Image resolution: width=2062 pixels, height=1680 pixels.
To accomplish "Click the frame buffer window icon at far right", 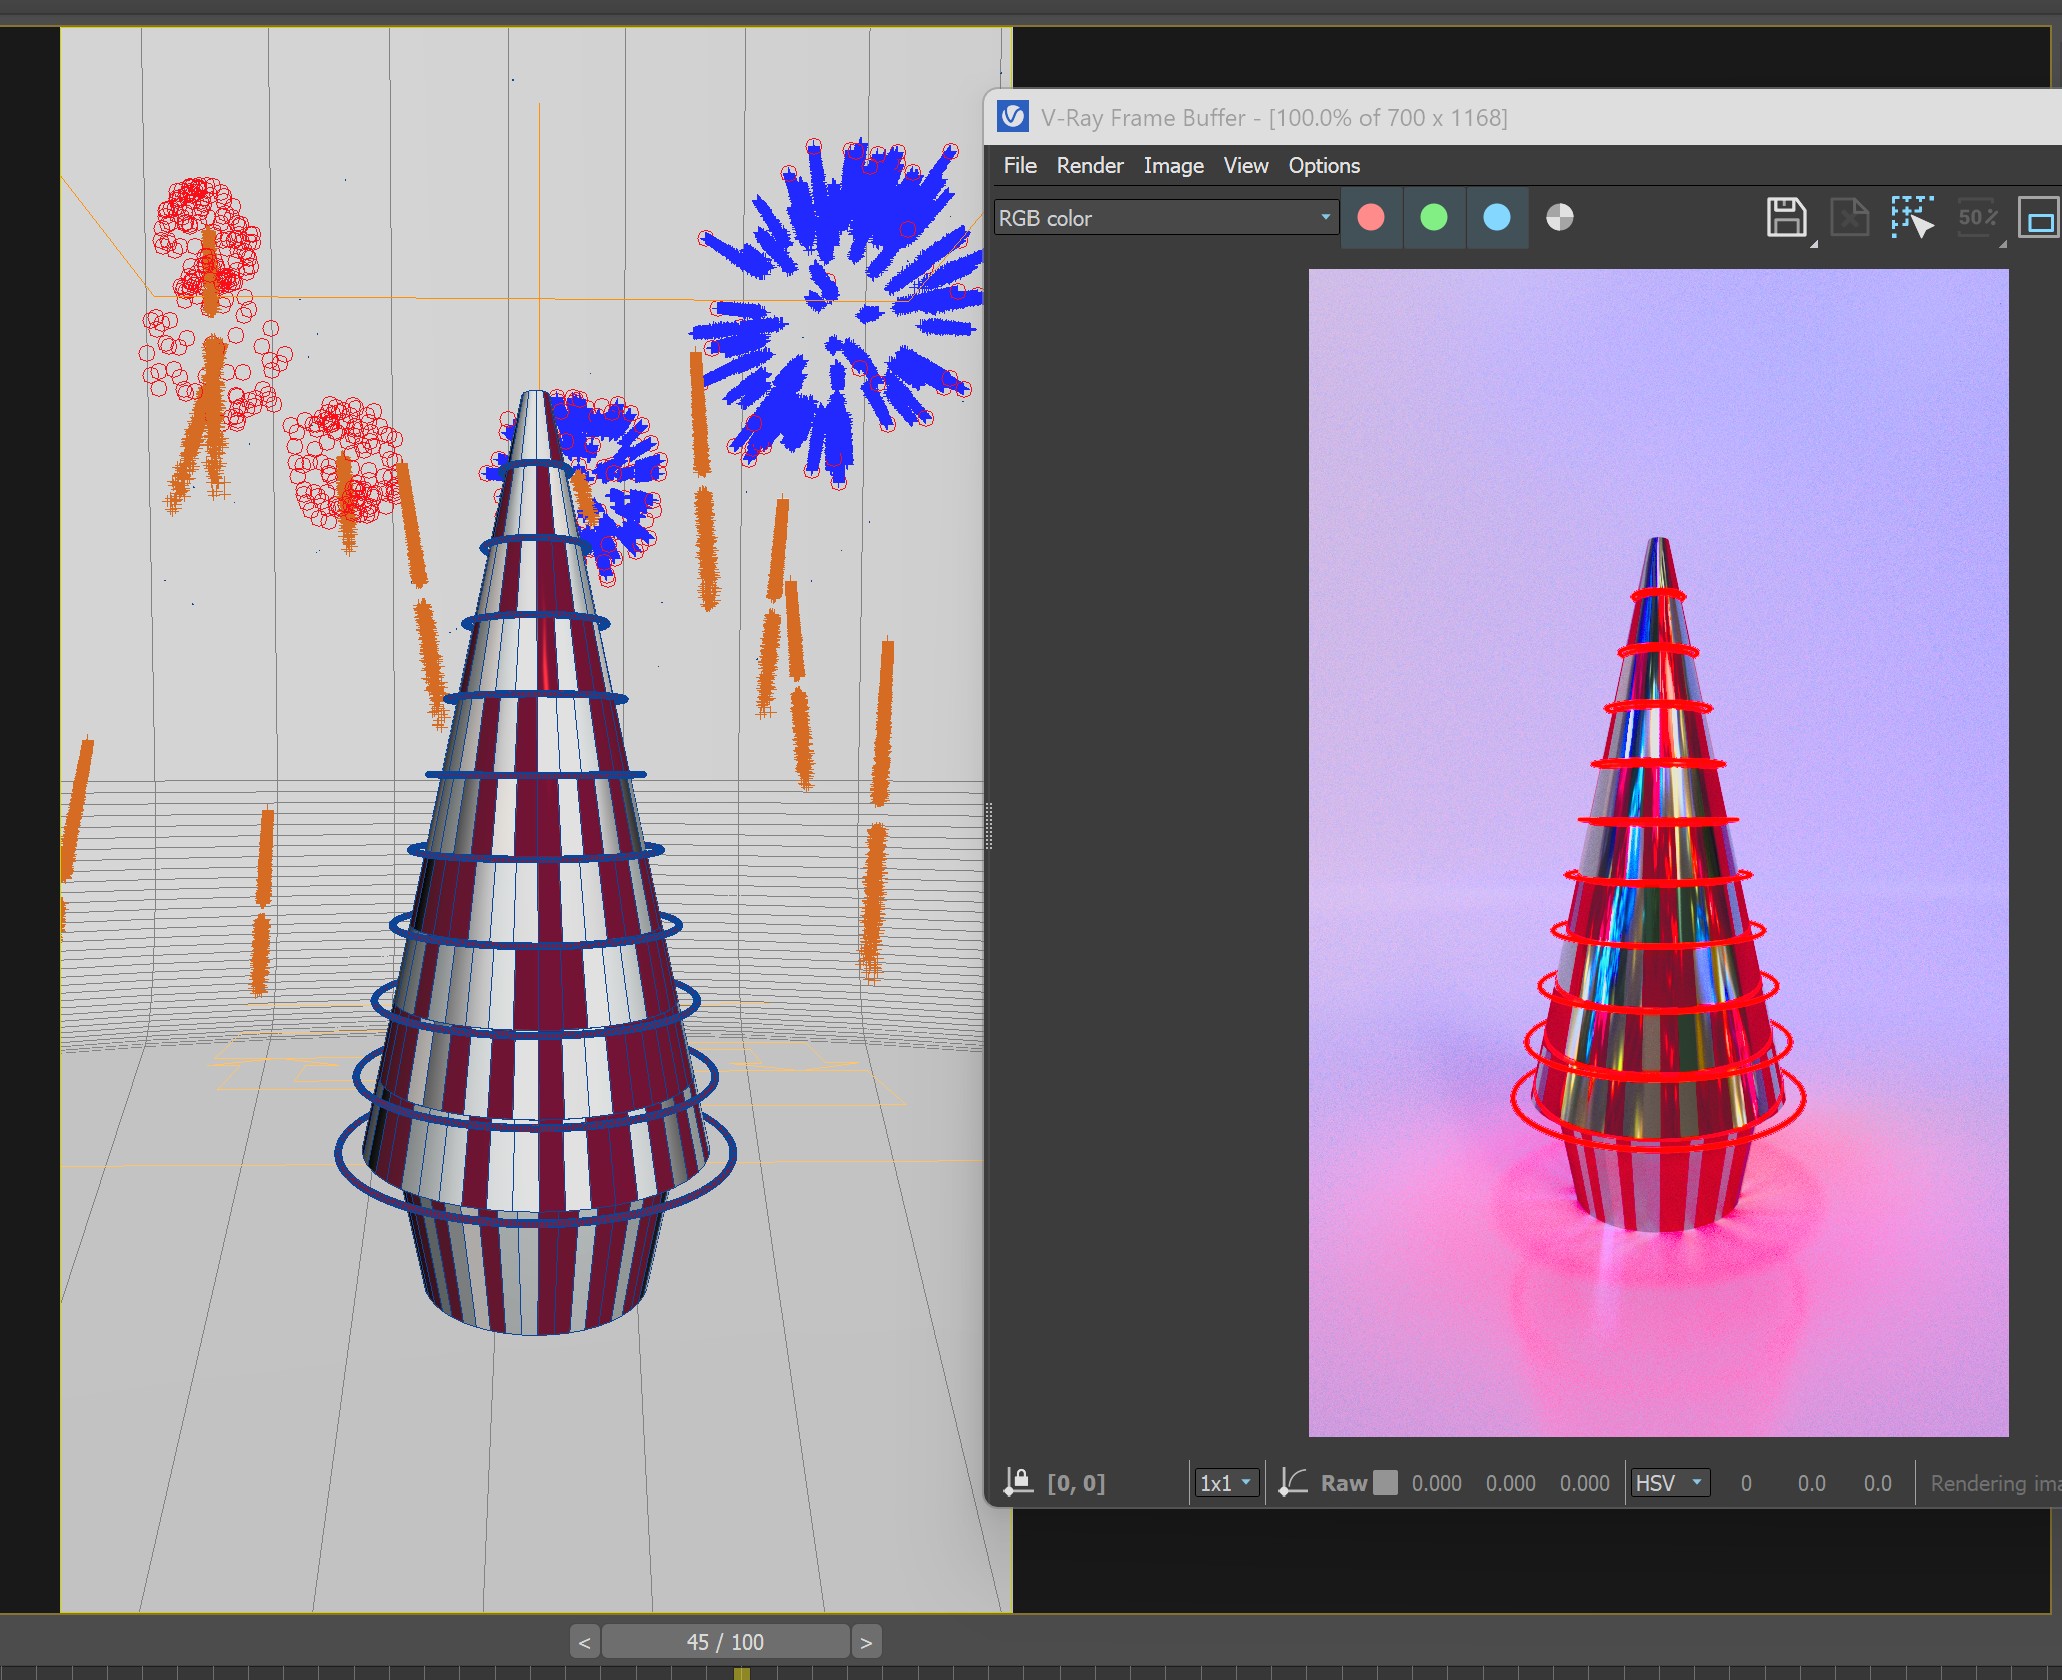I will (x=2038, y=217).
